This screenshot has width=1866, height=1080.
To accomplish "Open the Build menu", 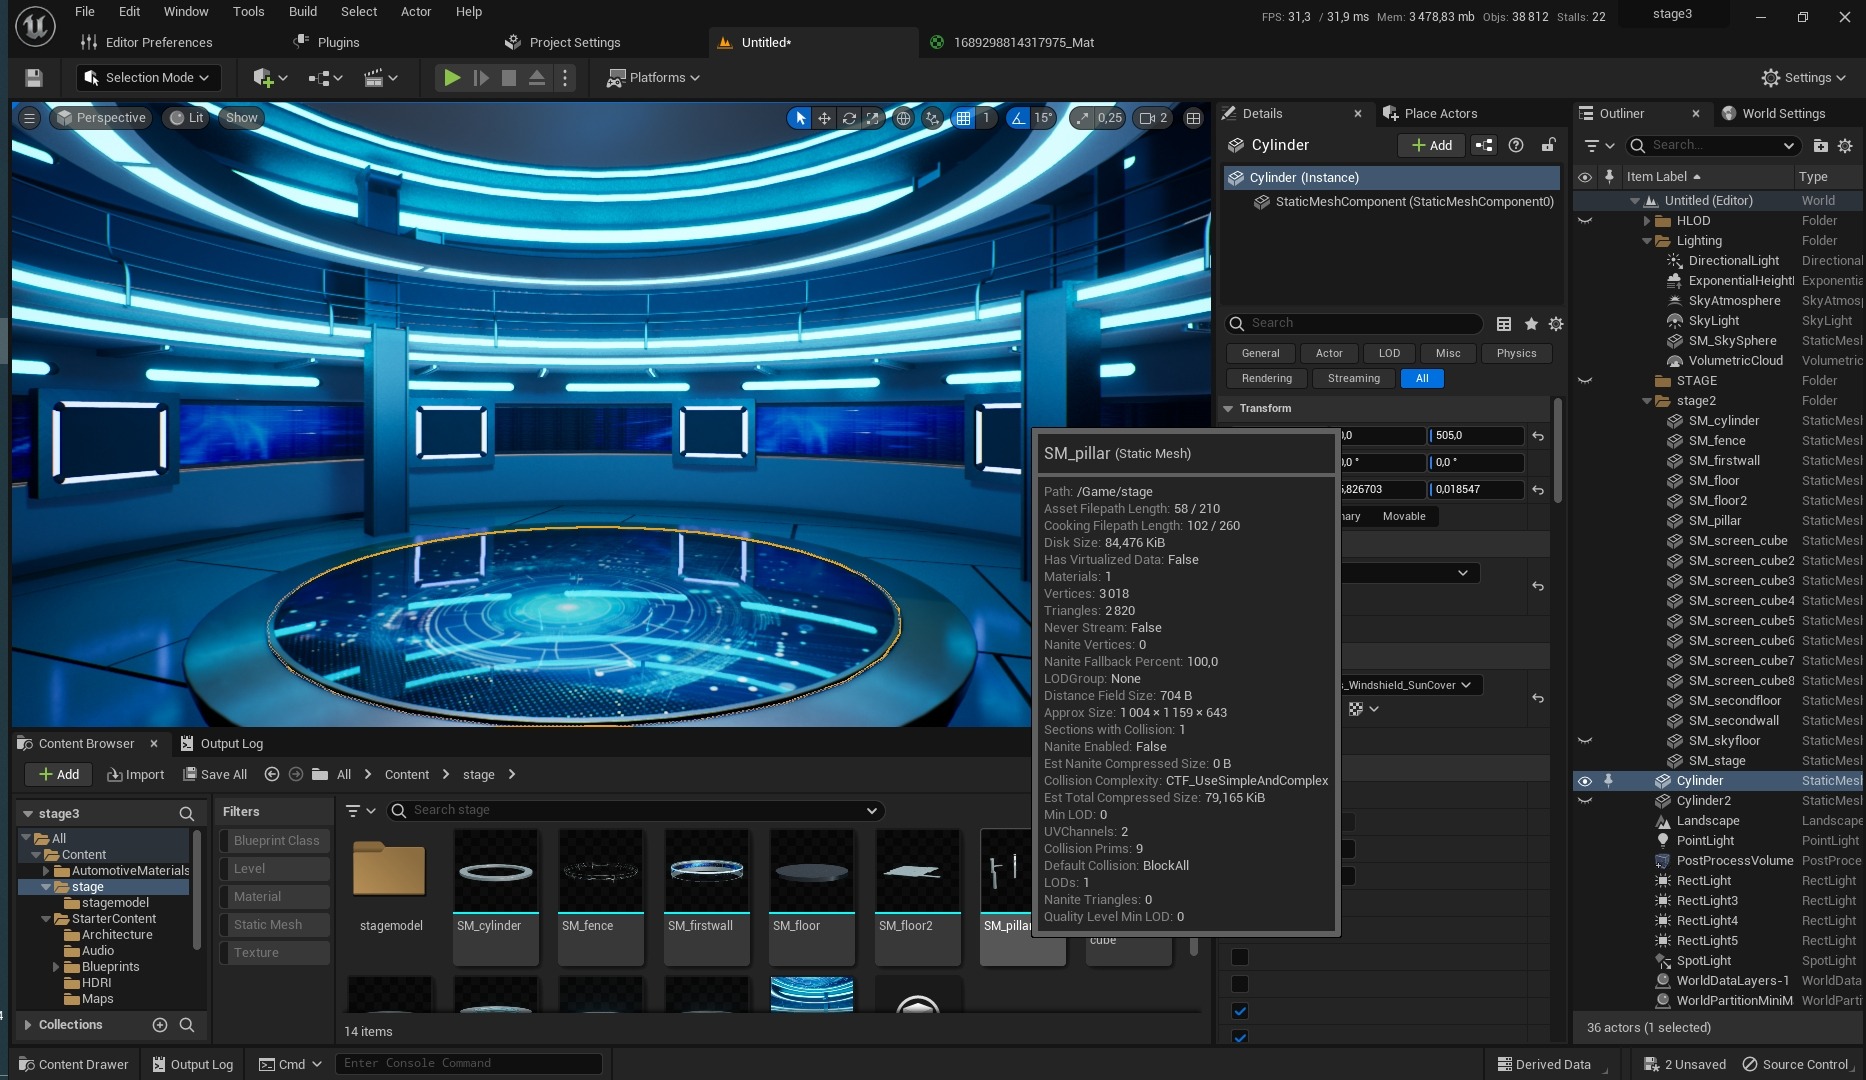I will (303, 12).
